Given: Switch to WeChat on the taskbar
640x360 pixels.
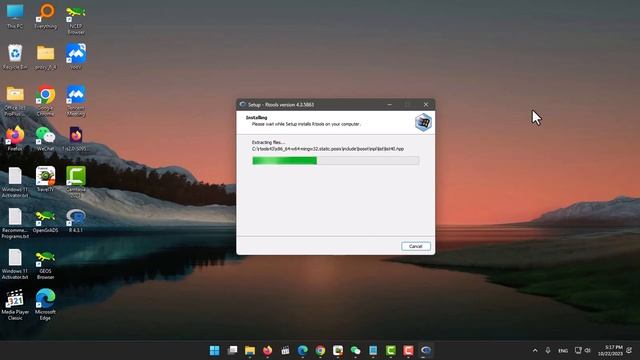Looking at the screenshot, I should coord(356,350).
